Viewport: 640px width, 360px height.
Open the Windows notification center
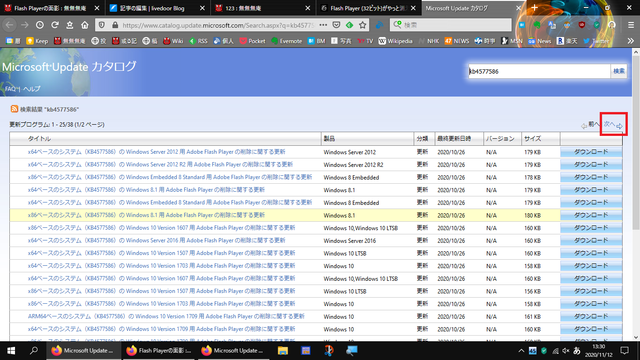tap(624, 351)
